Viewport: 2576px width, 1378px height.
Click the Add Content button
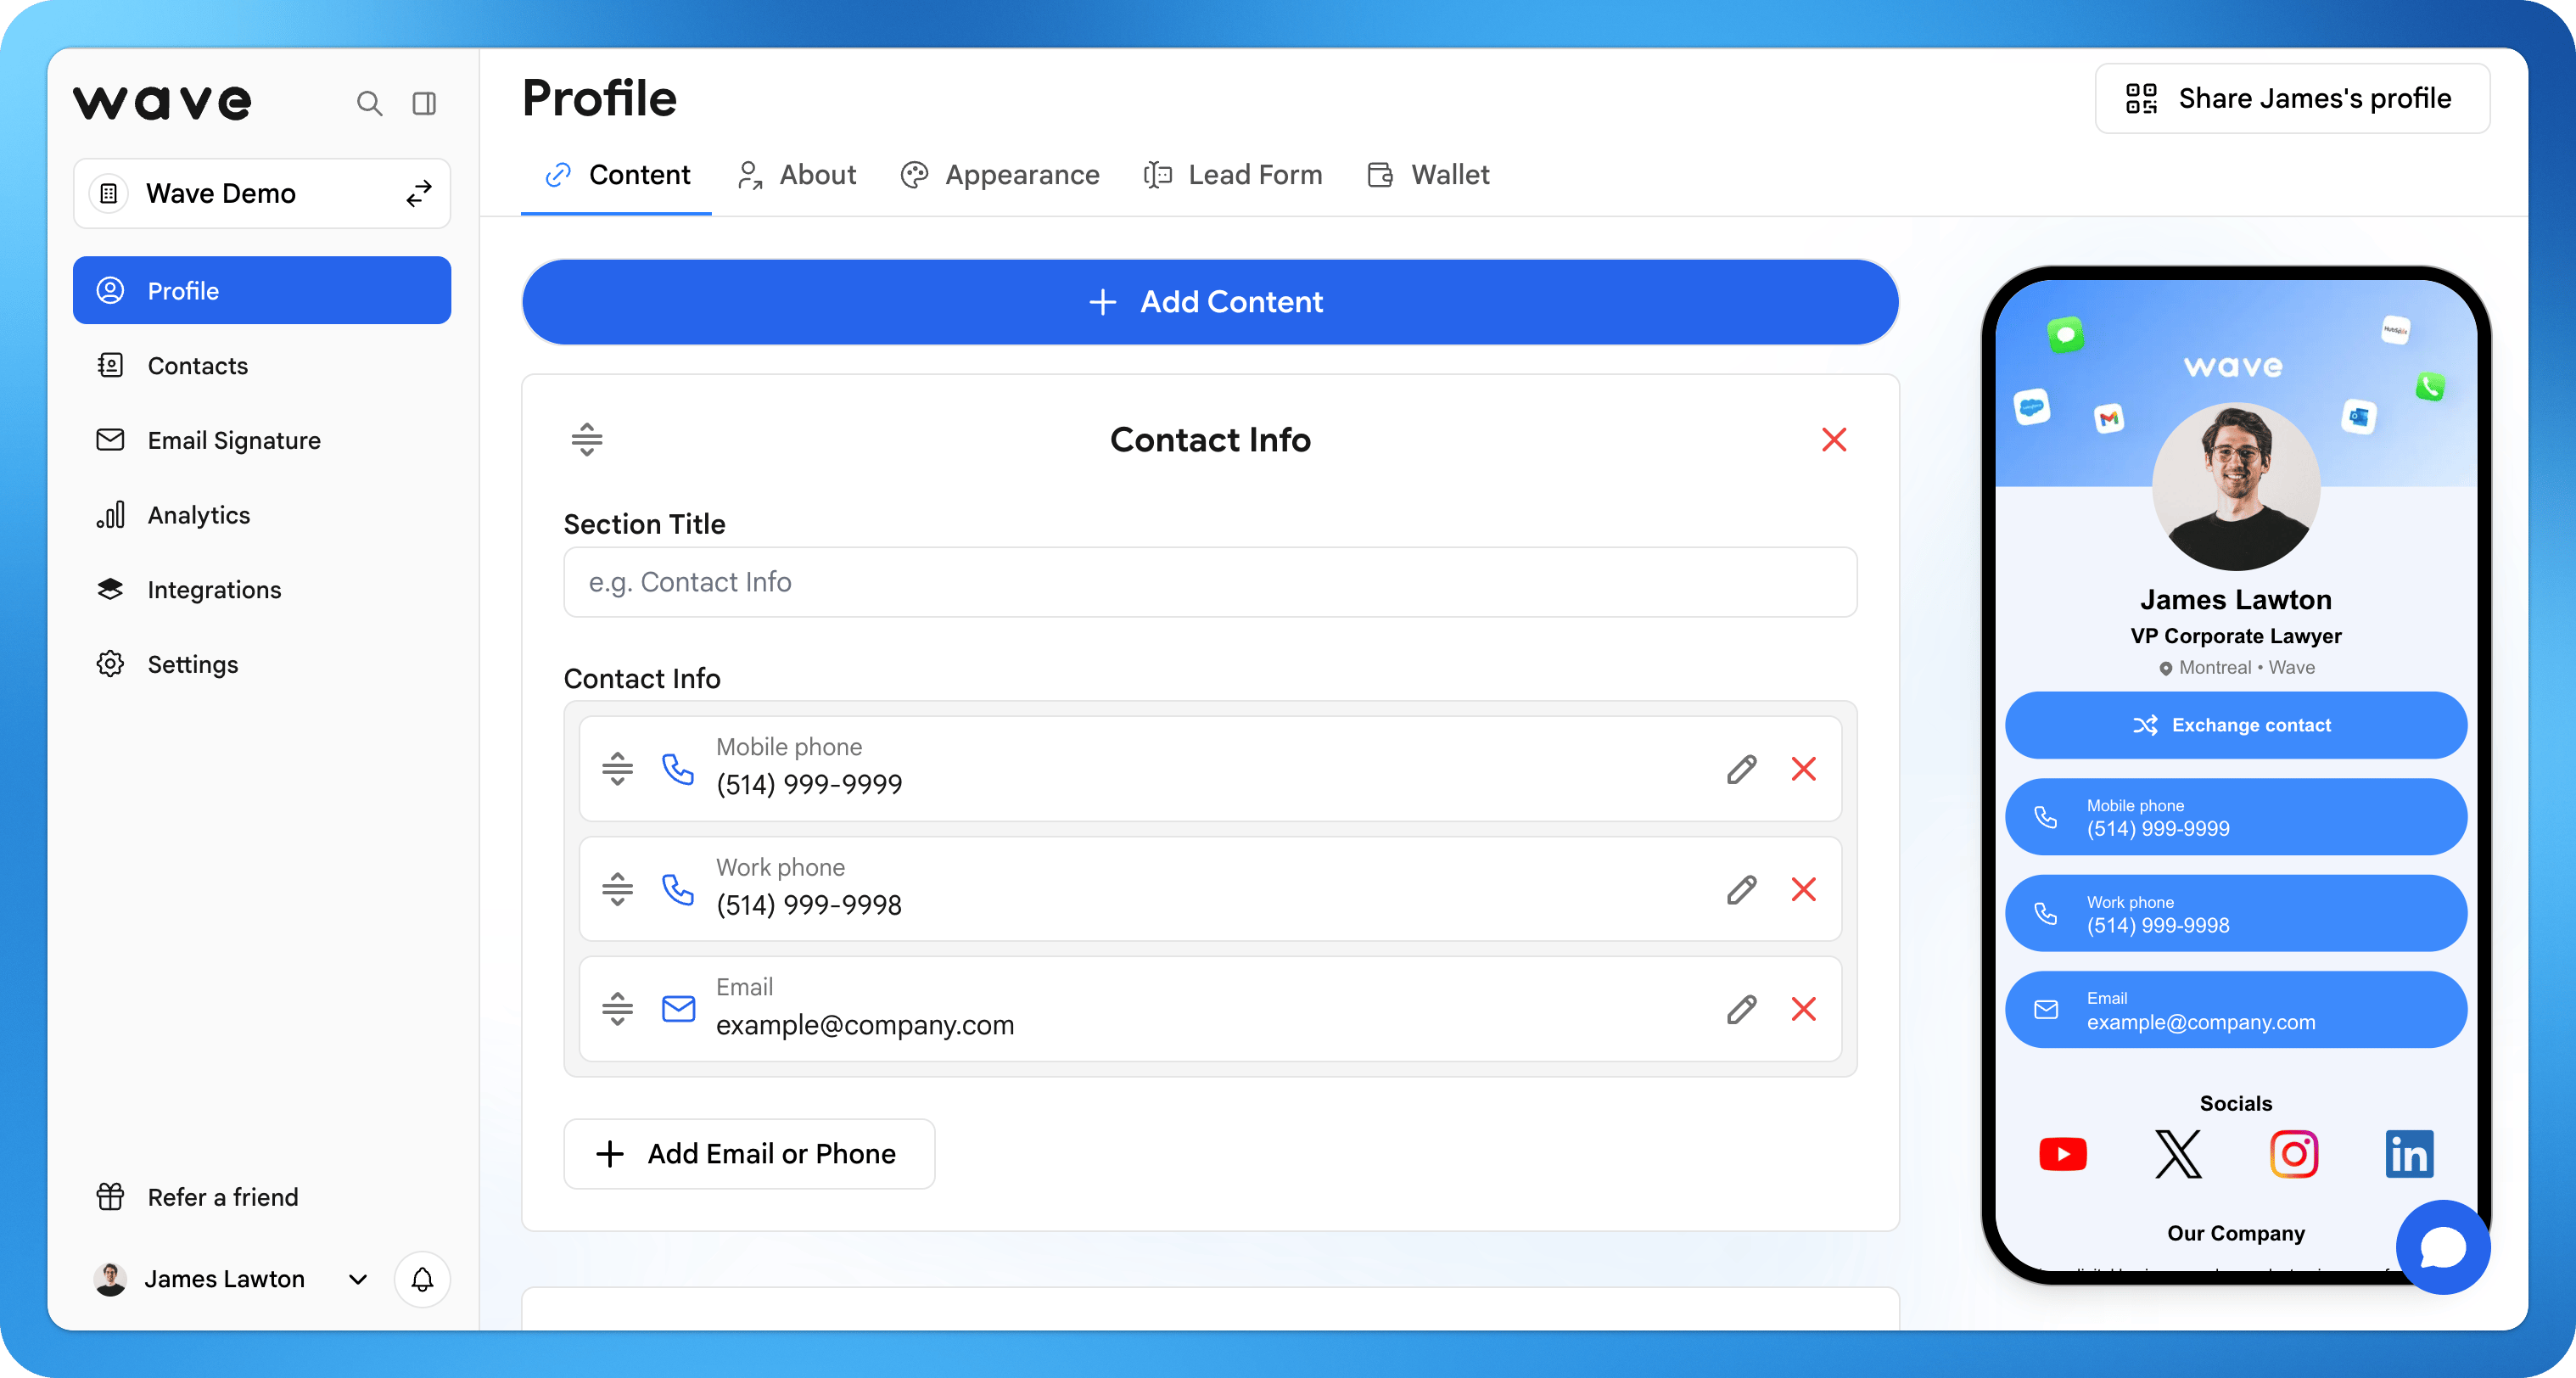[x=1210, y=302]
